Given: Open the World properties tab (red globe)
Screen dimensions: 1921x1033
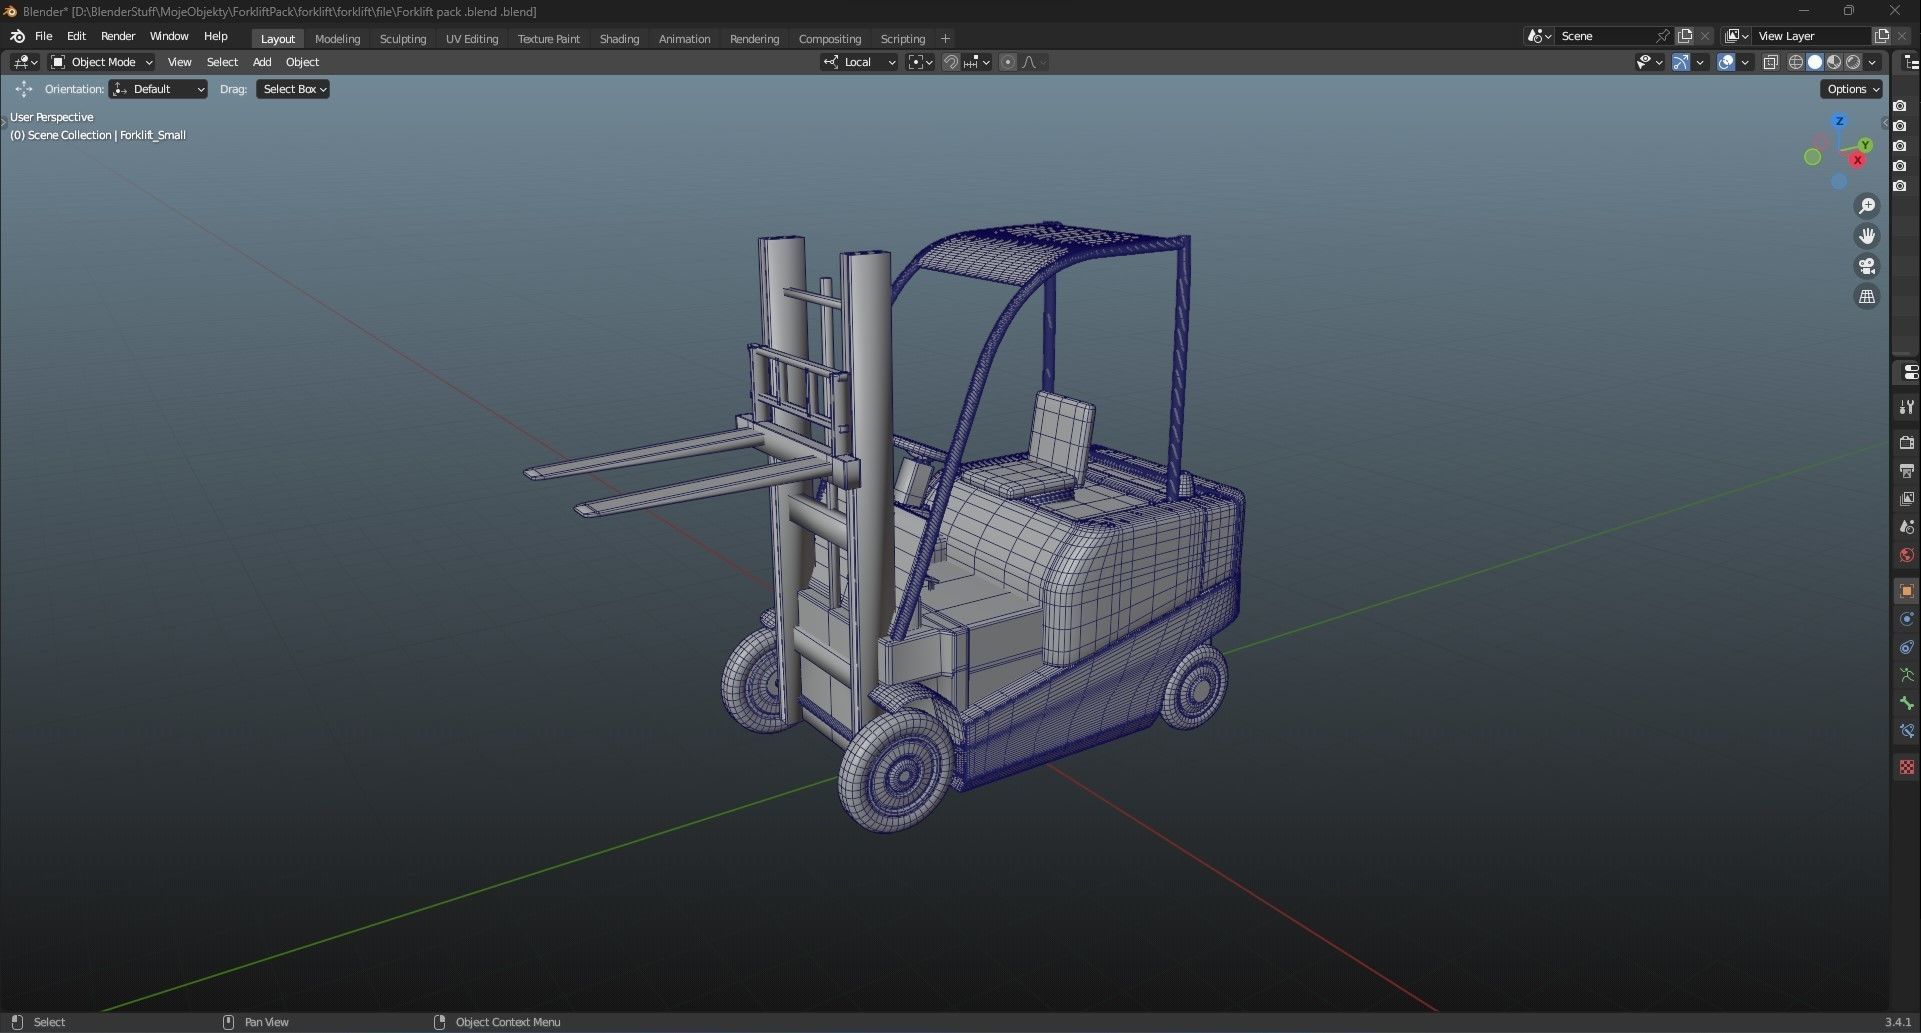Looking at the screenshot, I should (1907, 555).
